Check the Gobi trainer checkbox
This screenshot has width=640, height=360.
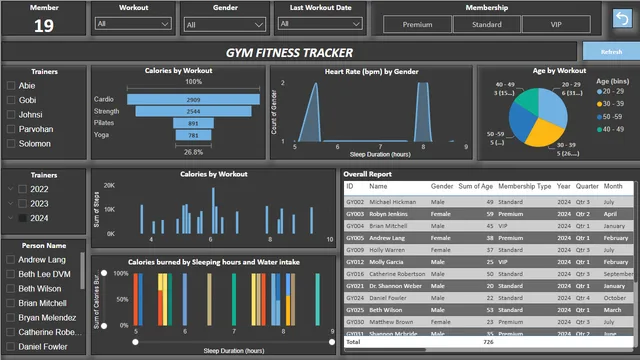click(11, 100)
